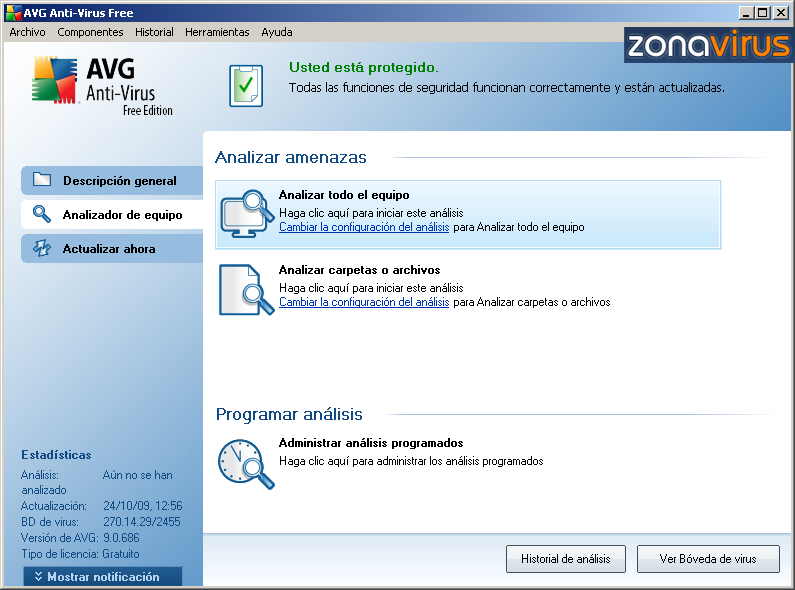The height and width of the screenshot is (590, 795).
Task: Click the scheduled scan clock icon
Action: coord(245,464)
